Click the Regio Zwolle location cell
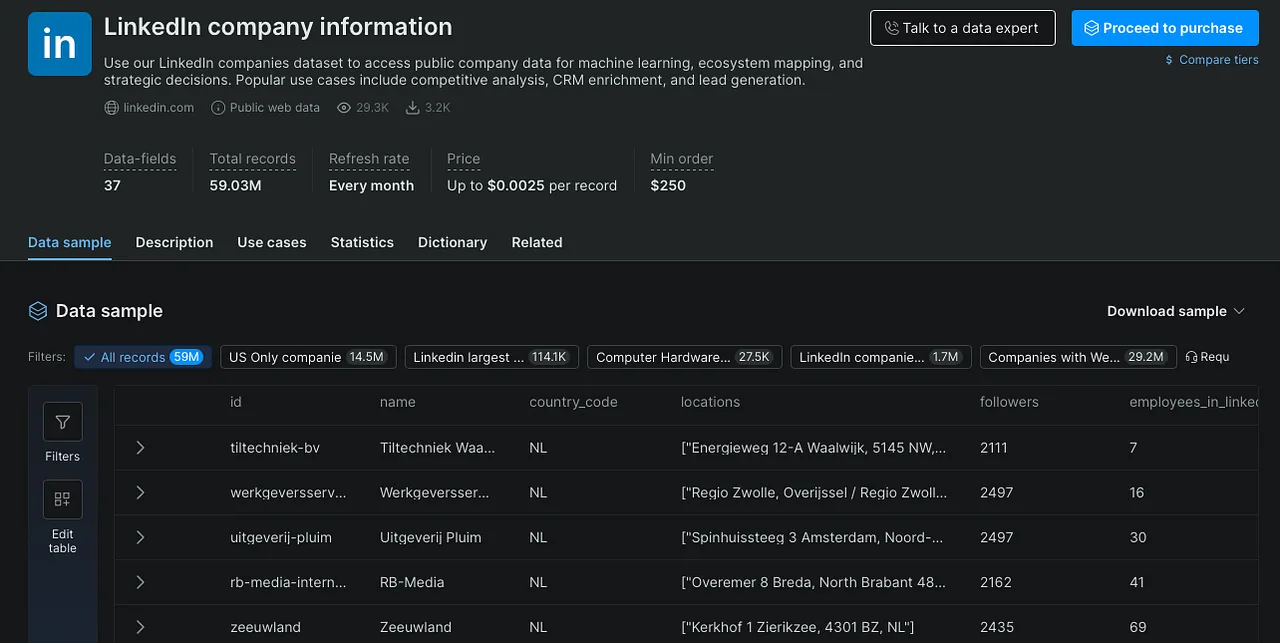The height and width of the screenshot is (643, 1280). [814, 492]
